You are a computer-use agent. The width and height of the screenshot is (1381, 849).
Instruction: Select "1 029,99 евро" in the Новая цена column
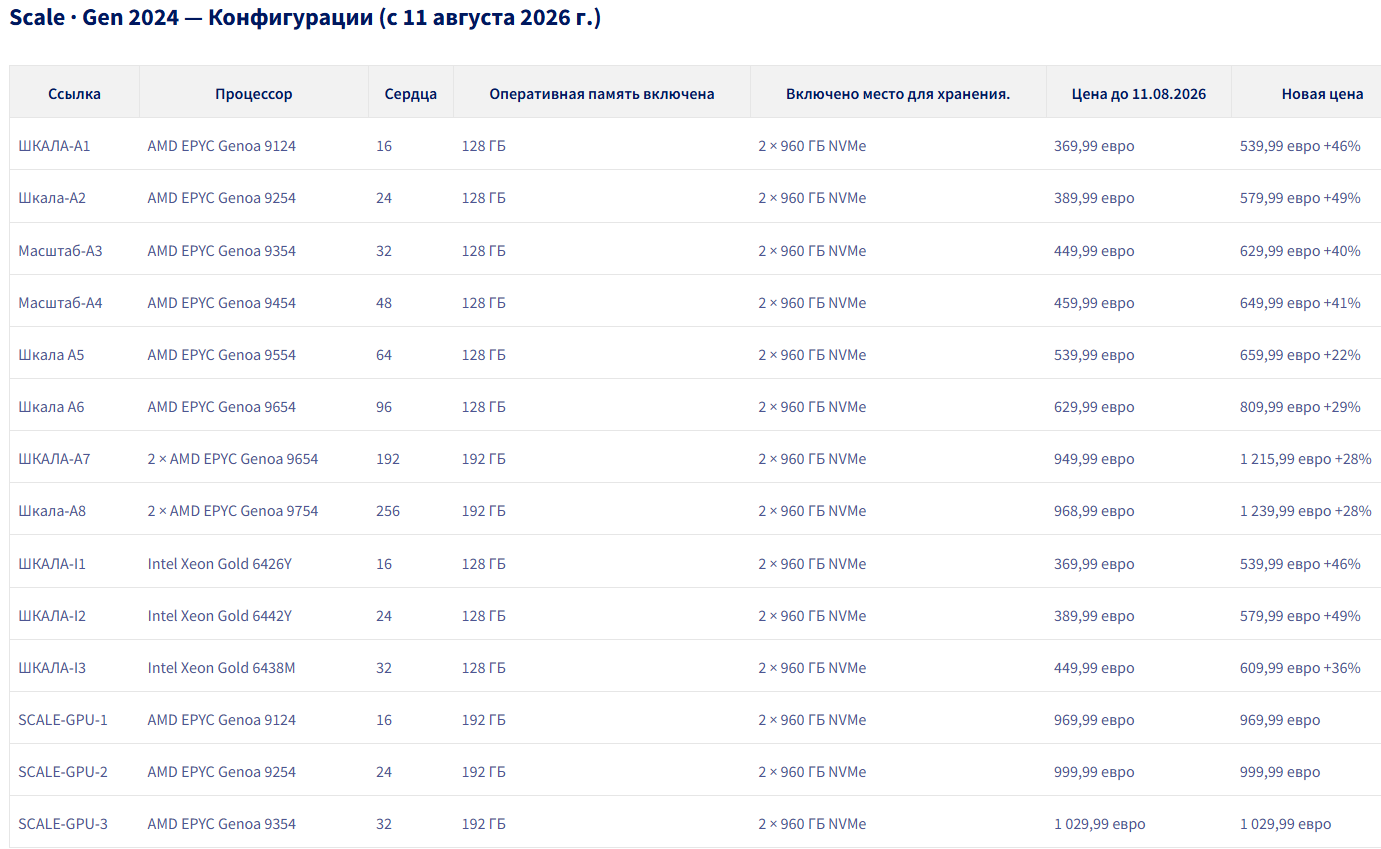(x=1286, y=824)
